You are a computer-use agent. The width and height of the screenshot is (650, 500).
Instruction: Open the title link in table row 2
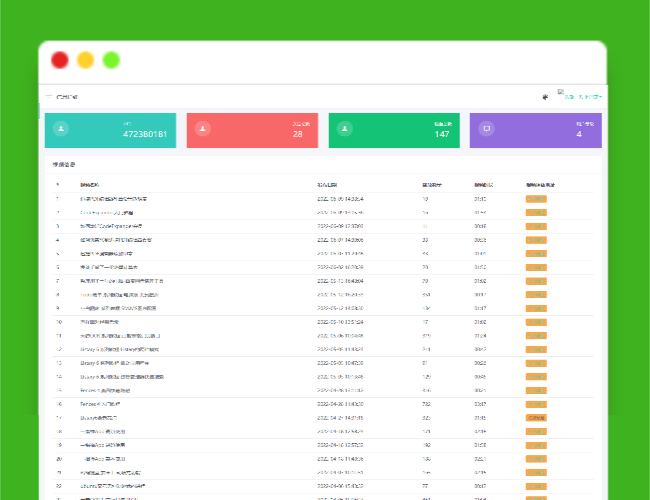[x=106, y=213]
